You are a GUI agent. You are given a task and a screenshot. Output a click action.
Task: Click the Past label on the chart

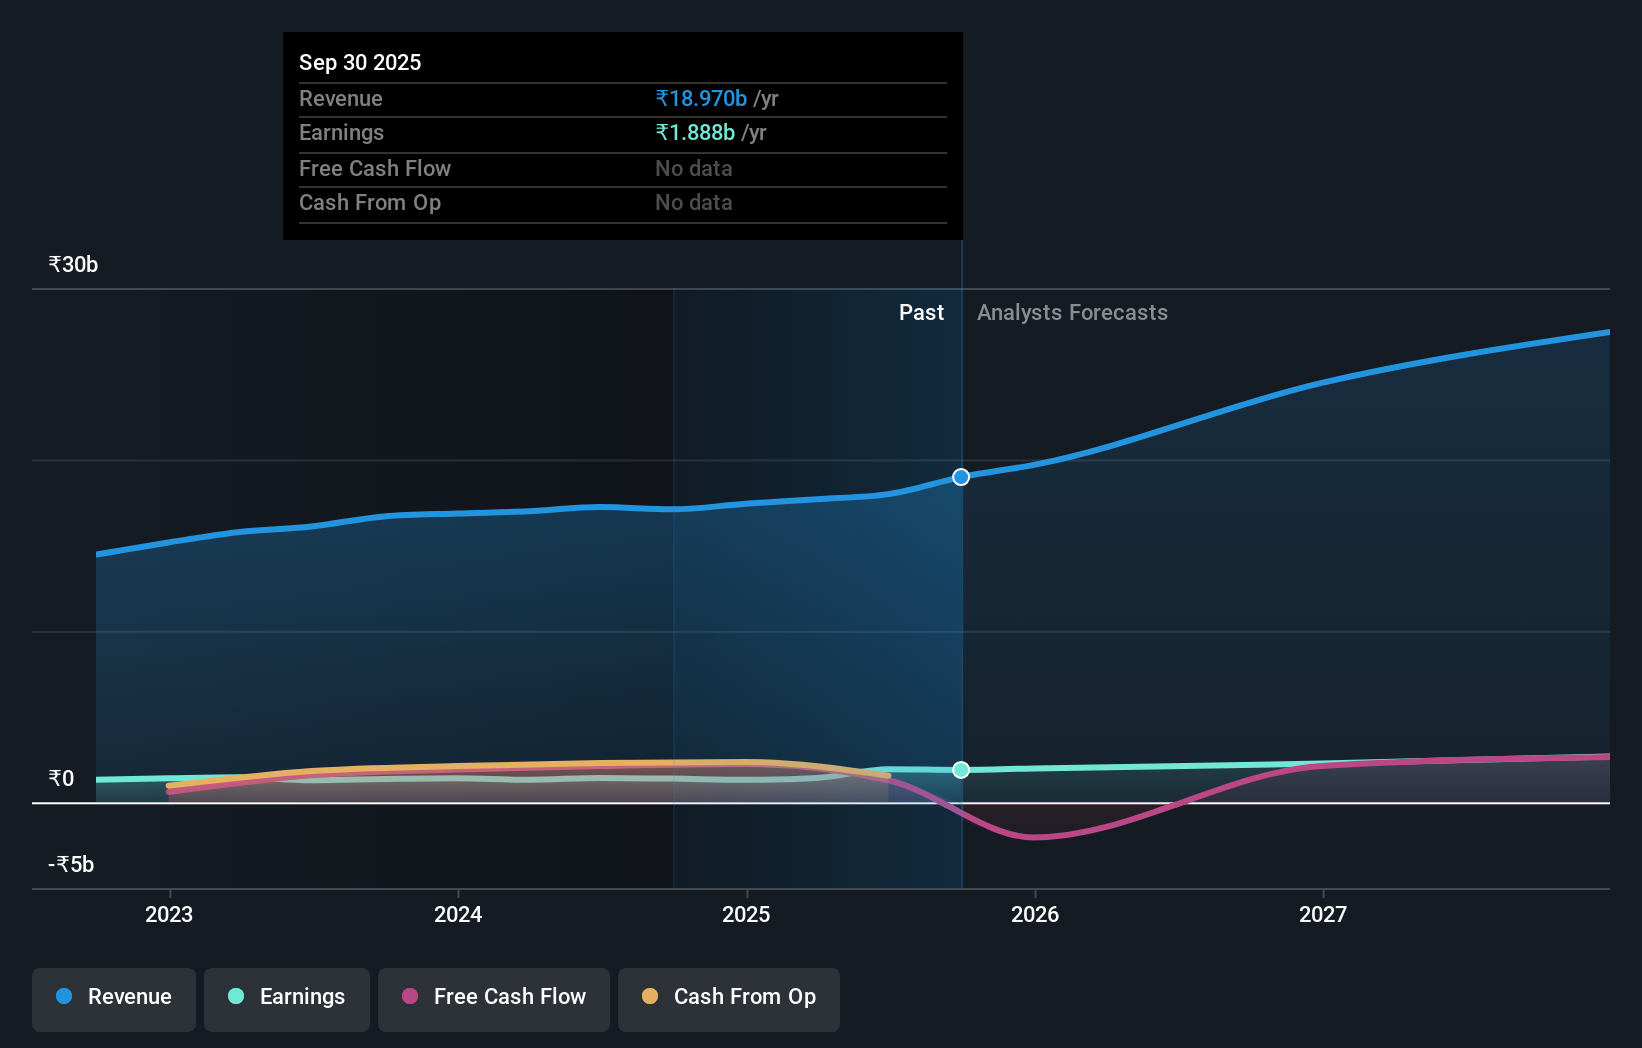pyautogui.click(x=921, y=313)
